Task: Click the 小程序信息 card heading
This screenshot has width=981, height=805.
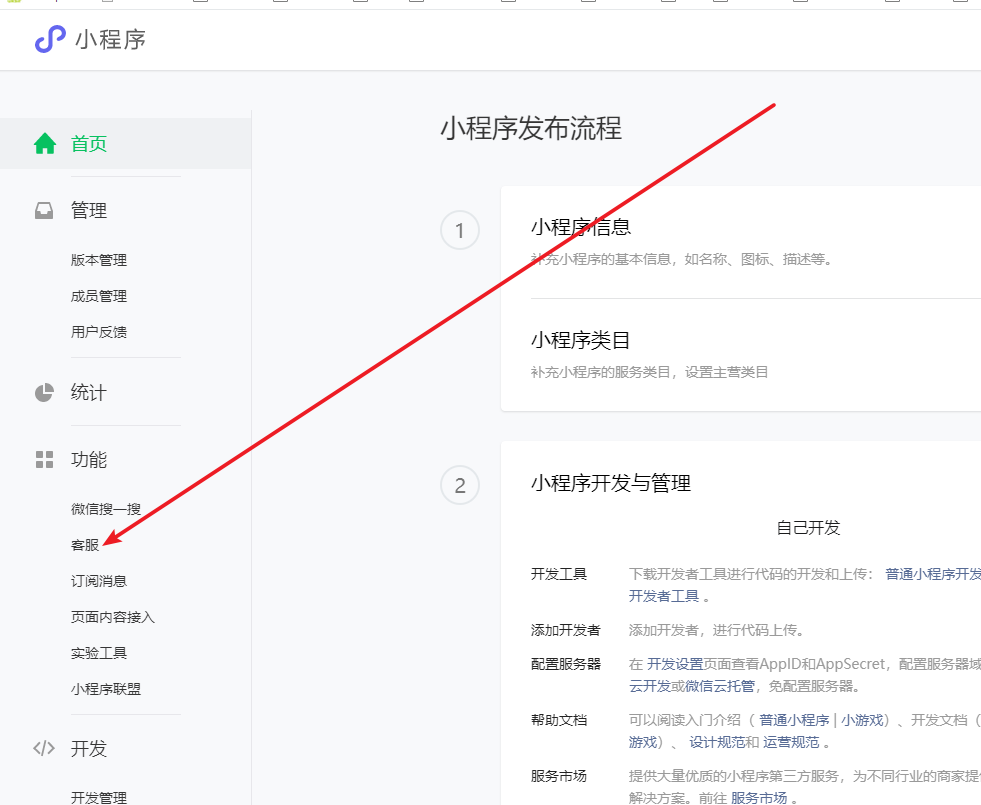Action: [x=581, y=226]
